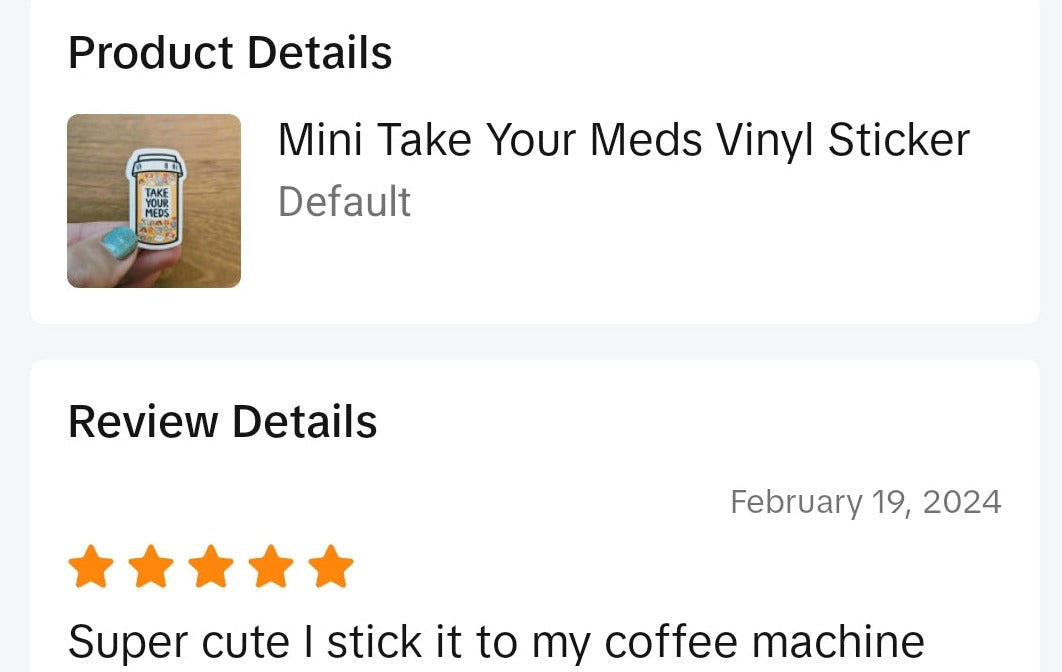Choose the fourth rating star
Screen dimensions: 1062x672
click(271, 567)
